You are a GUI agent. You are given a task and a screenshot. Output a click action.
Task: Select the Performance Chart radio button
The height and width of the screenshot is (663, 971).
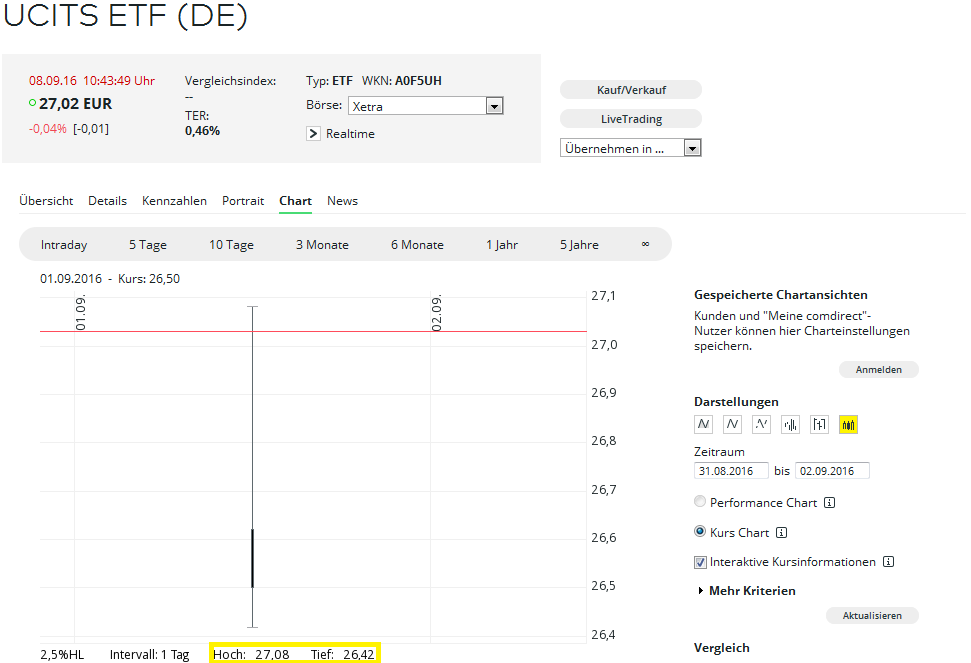point(700,502)
